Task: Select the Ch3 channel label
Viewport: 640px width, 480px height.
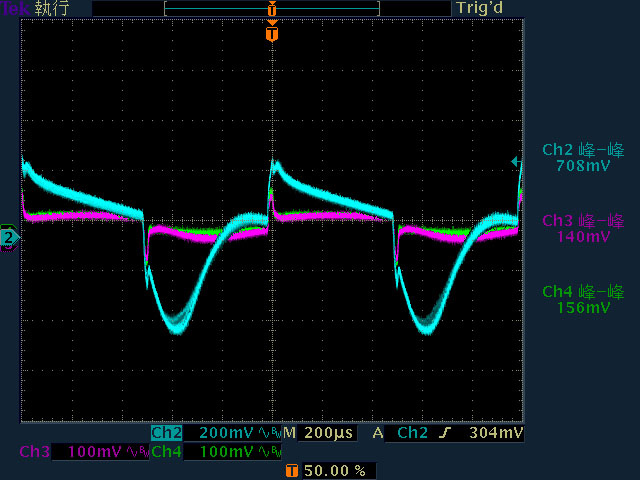Action: (35, 451)
